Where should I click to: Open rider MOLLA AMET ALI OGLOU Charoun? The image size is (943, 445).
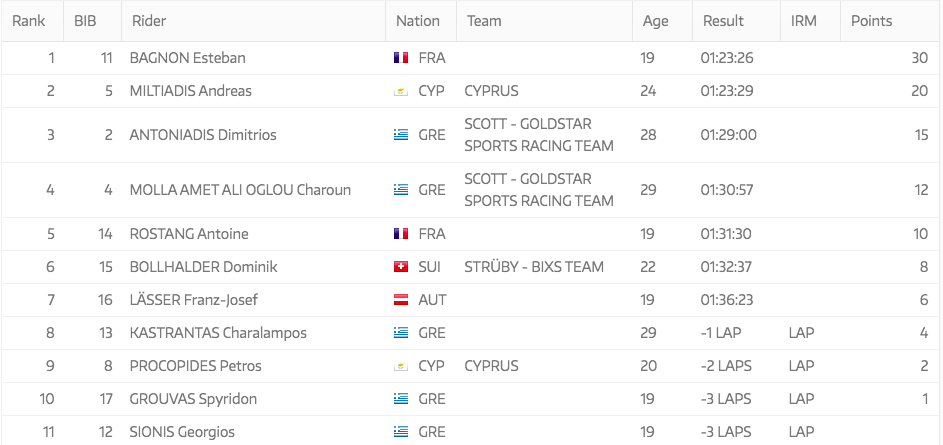coord(240,190)
